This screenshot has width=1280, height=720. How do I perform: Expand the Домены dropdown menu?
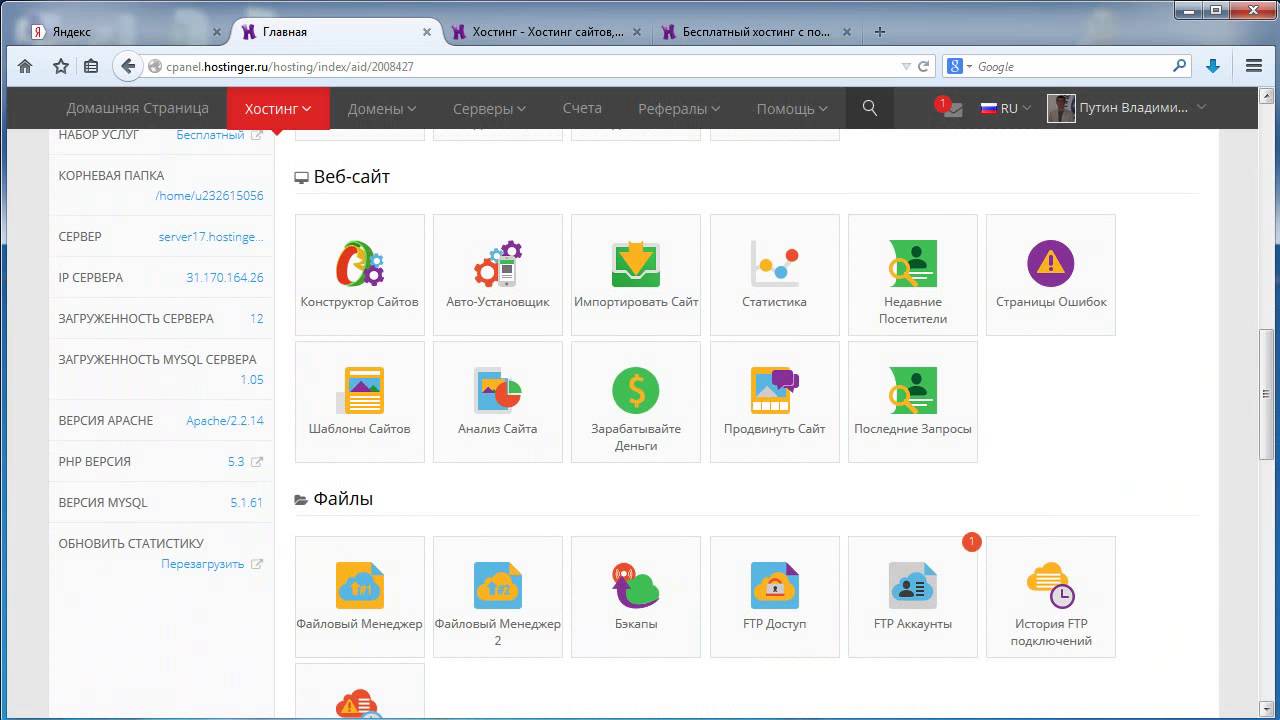[x=382, y=108]
